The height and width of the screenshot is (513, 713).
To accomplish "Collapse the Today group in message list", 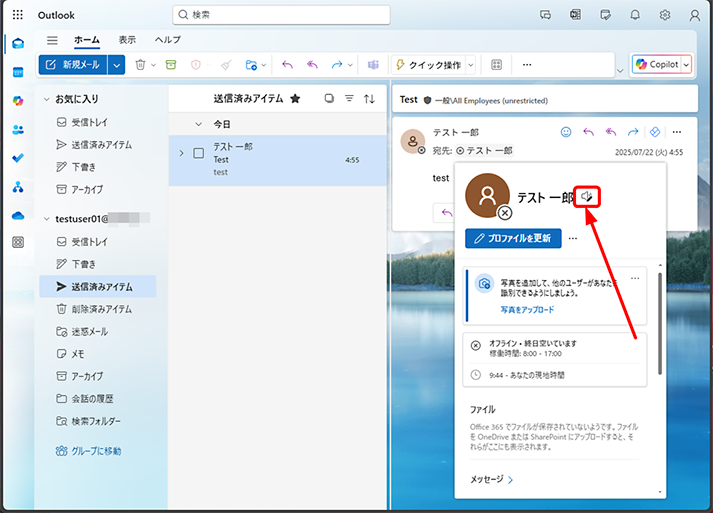I will 198,124.
